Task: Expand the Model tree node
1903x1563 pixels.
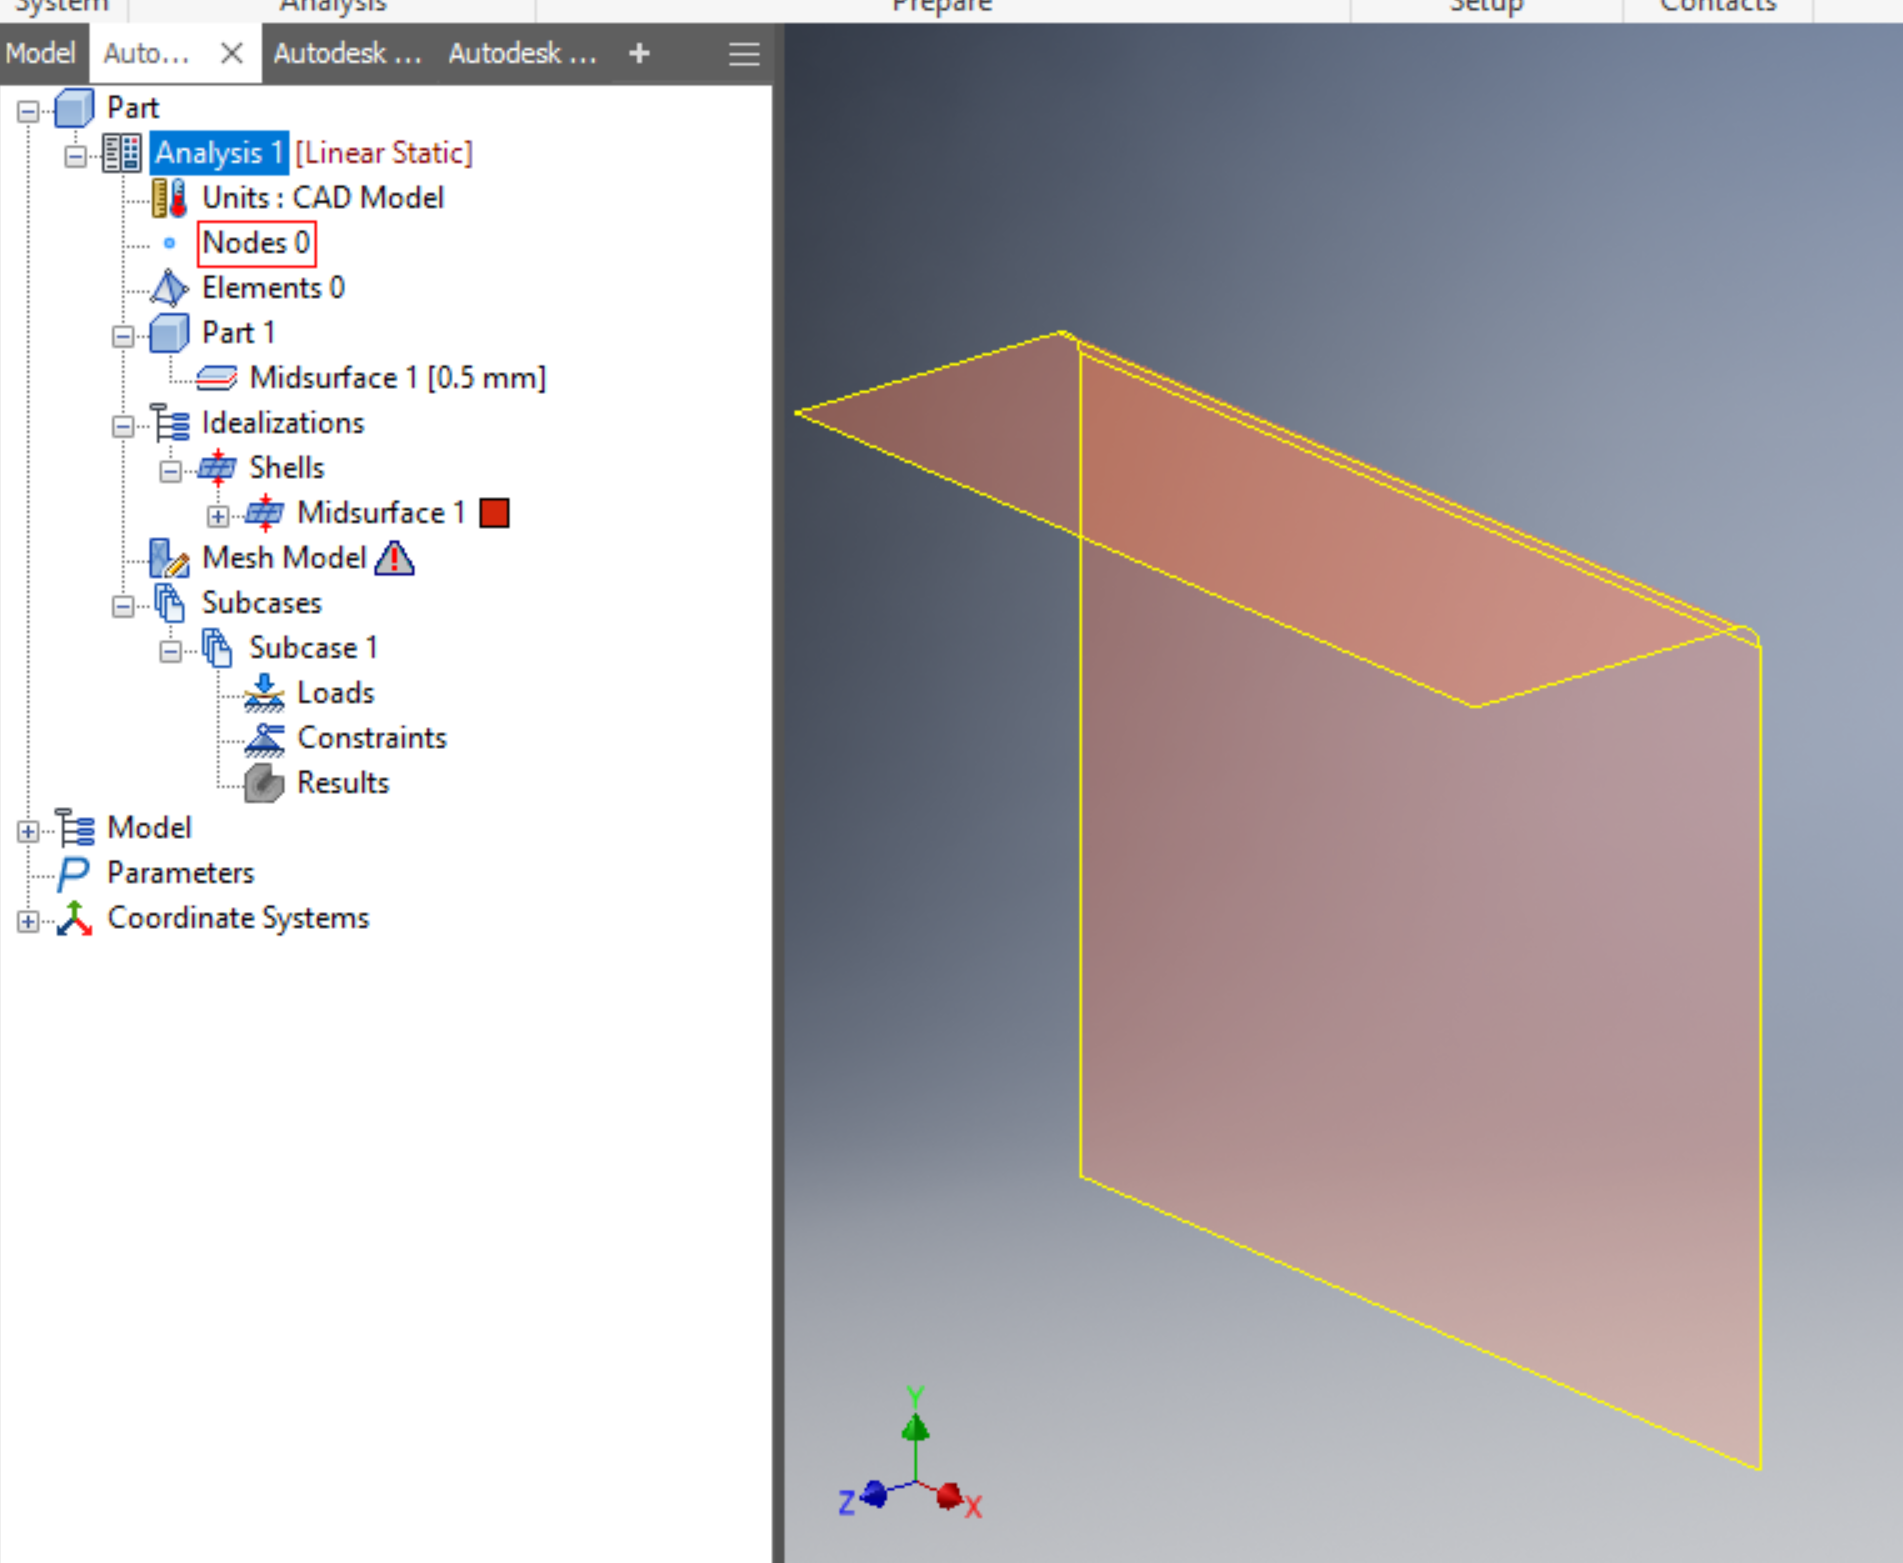Action: [28, 831]
